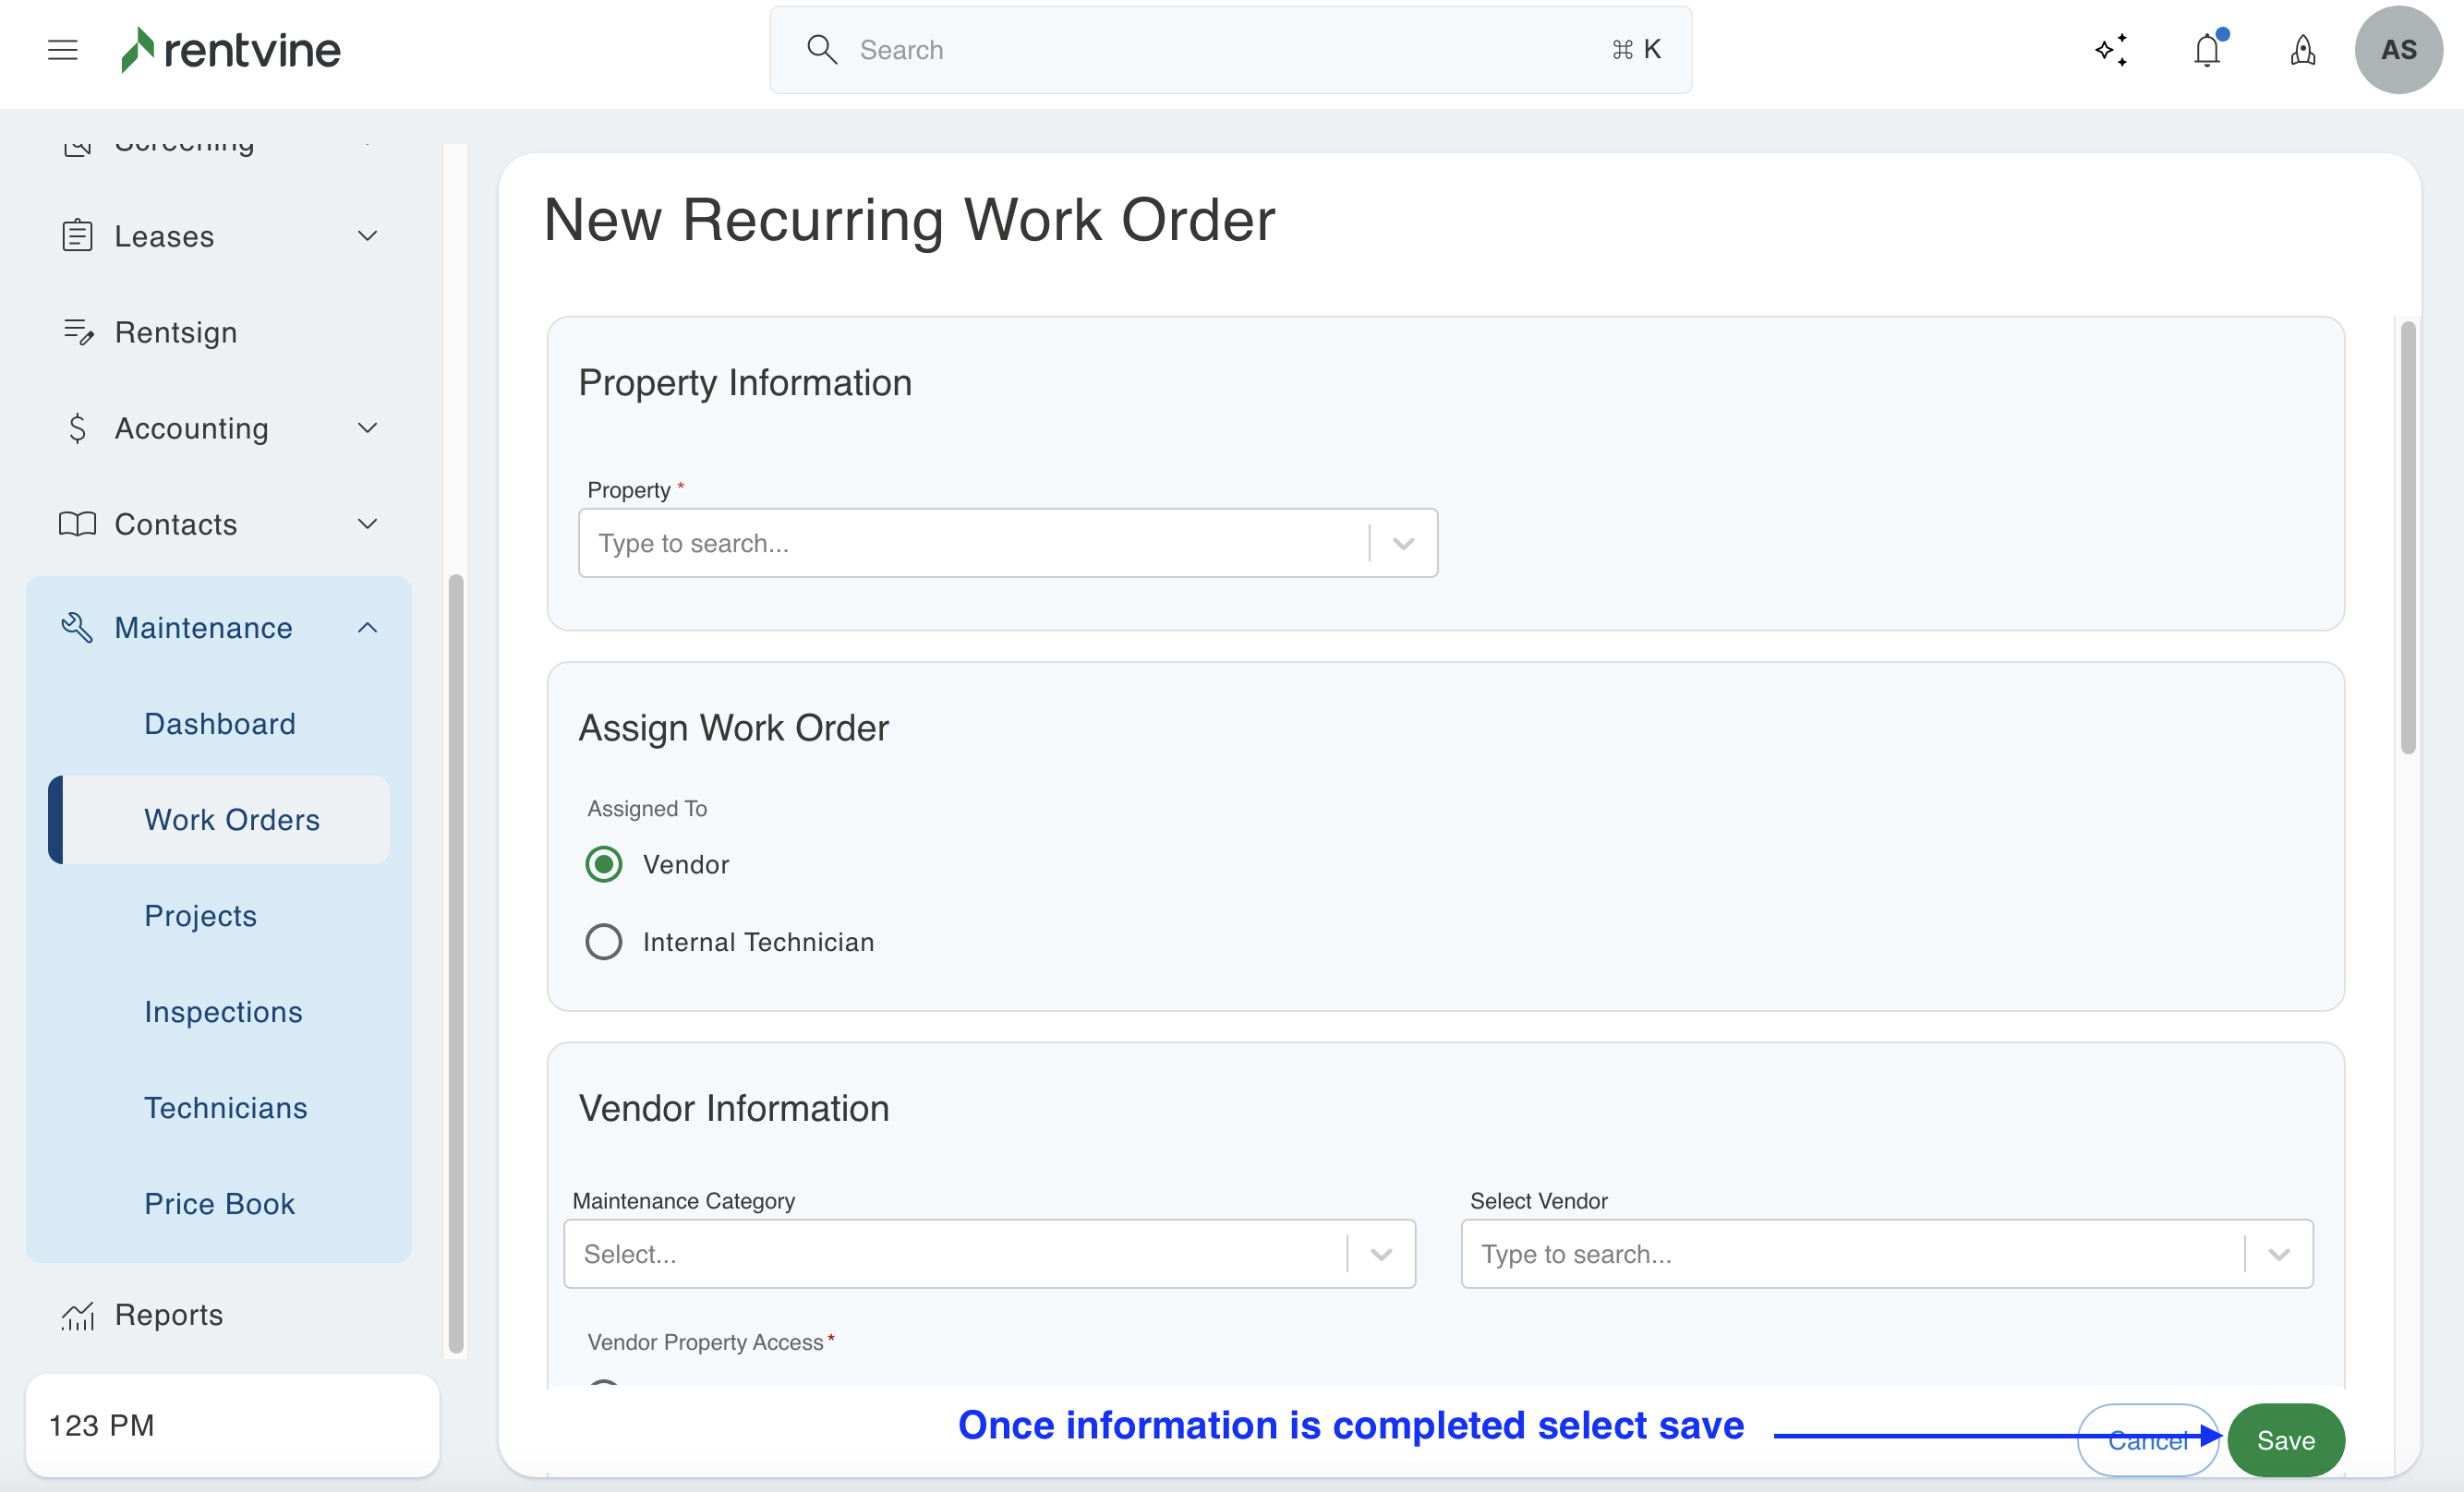Open the Select Vendor dropdown arrow

click(2279, 1254)
